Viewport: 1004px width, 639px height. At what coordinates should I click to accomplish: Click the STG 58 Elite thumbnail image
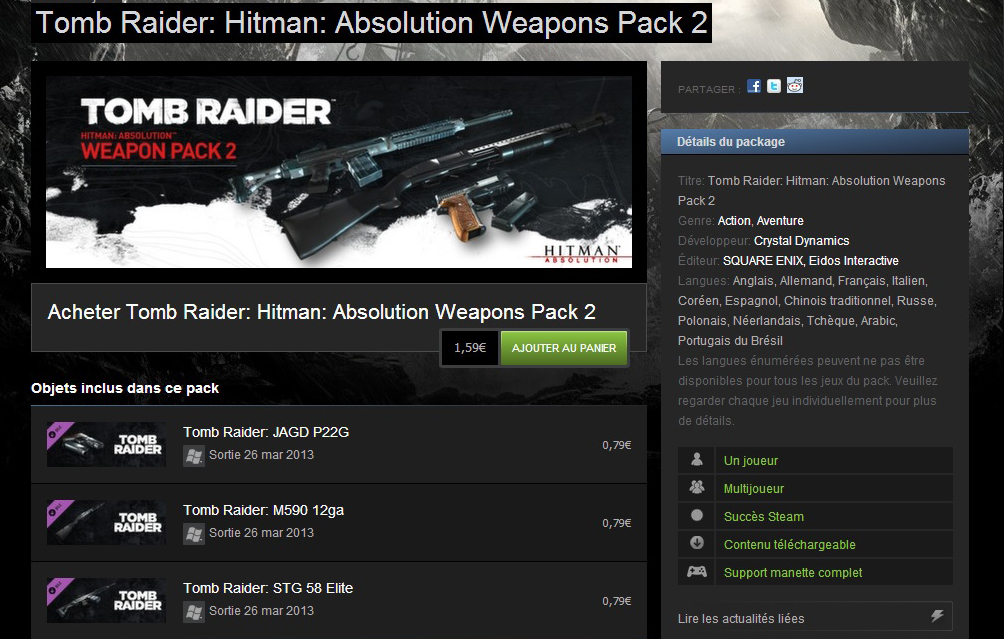pos(106,601)
